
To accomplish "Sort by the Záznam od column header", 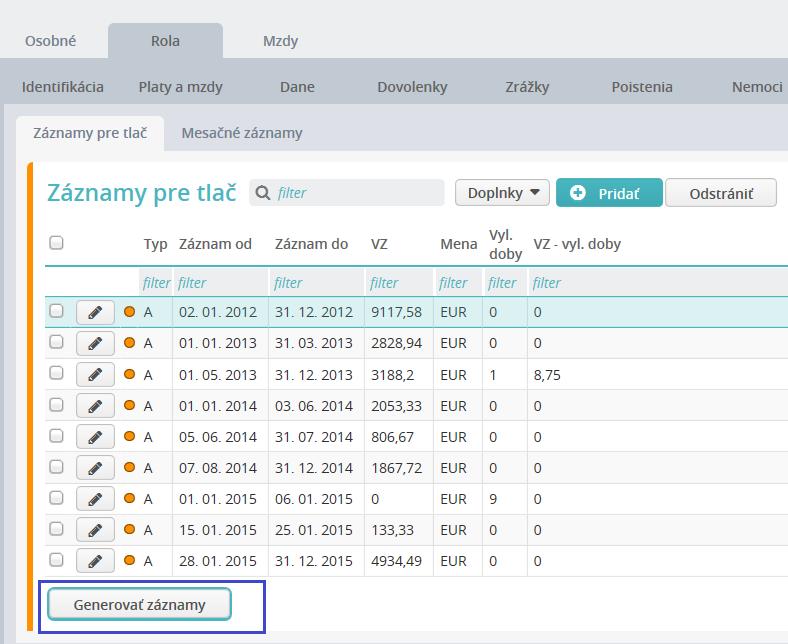I will [x=215, y=244].
